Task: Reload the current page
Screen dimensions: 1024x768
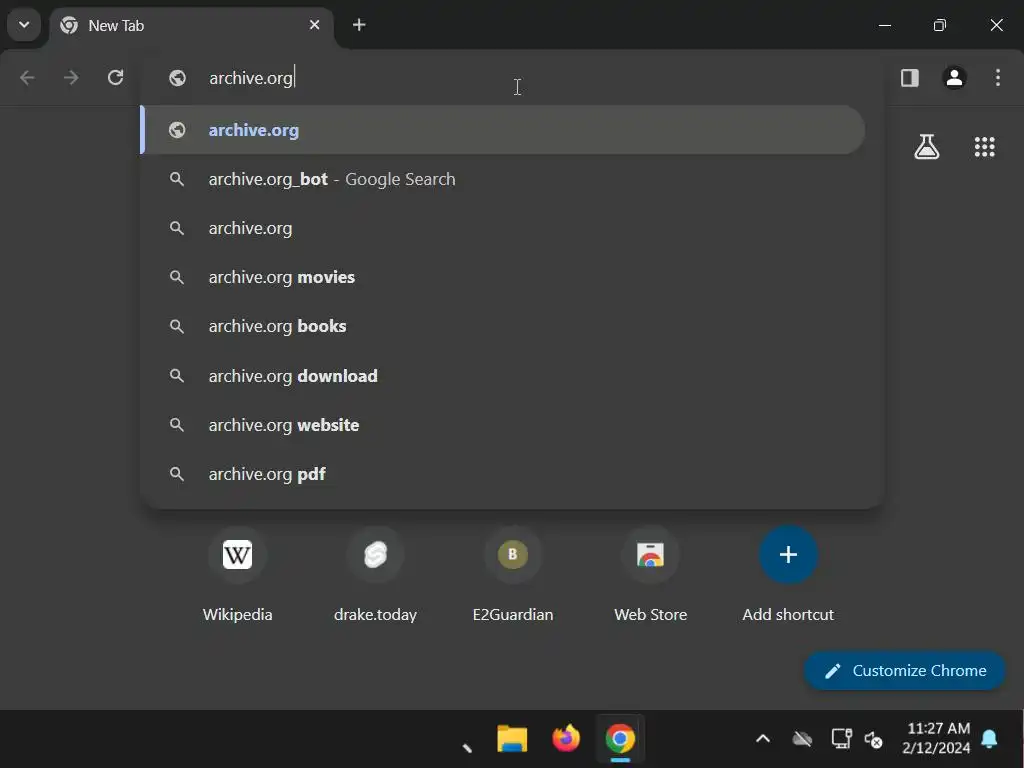Action: point(115,78)
